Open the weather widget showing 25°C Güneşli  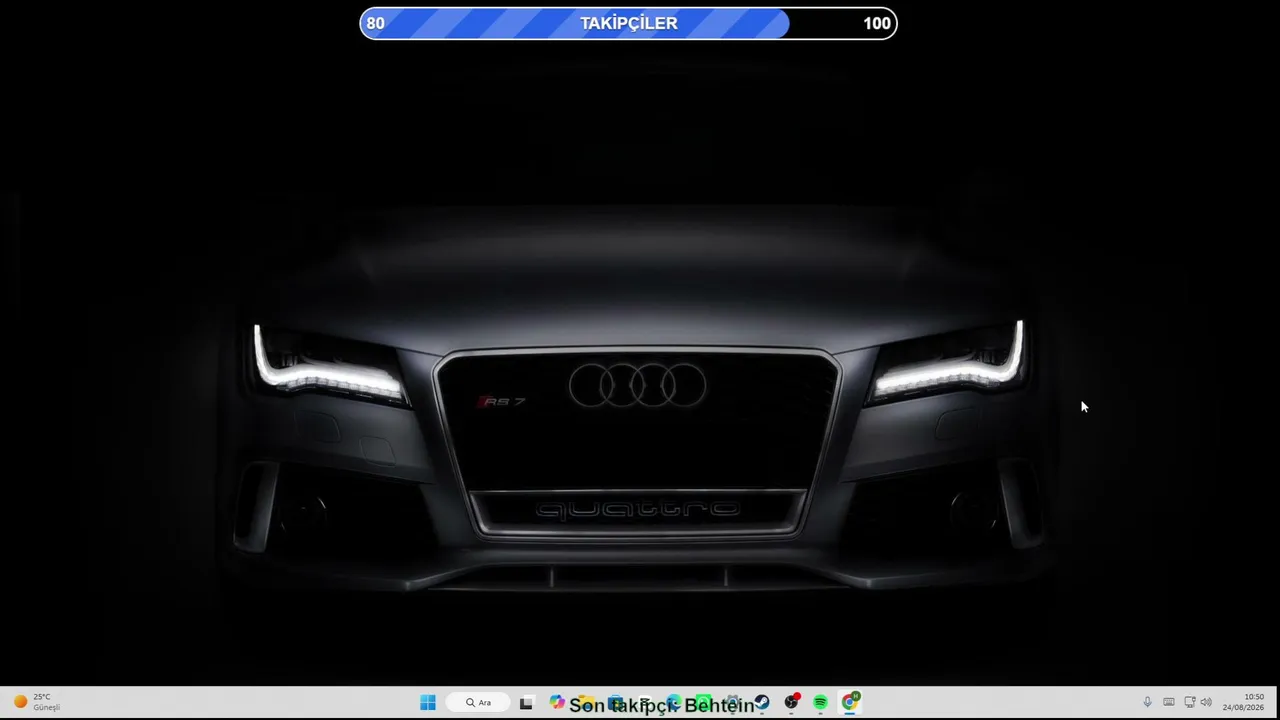pos(37,702)
